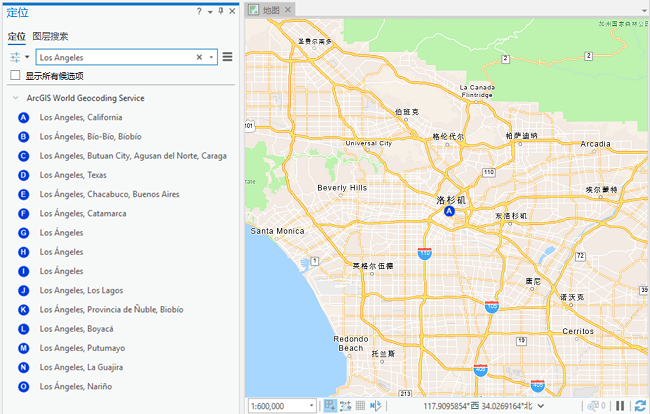Select the 地图 view tab
This screenshot has width=650, height=414.
pyautogui.click(x=270, y=10)
